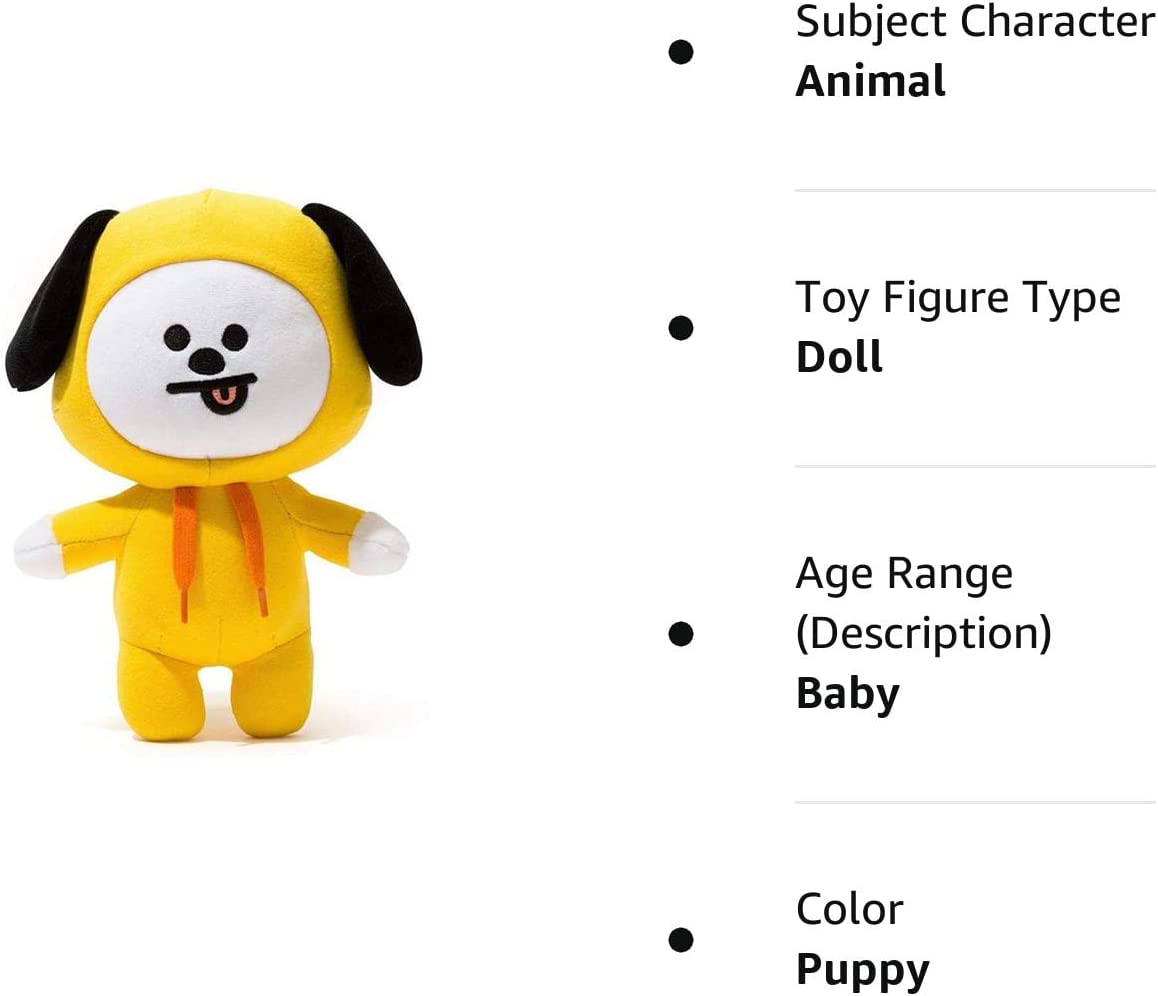Click the plush toy's right black ear
This screenshot has height=996, width=1158.
click(365, 293)
